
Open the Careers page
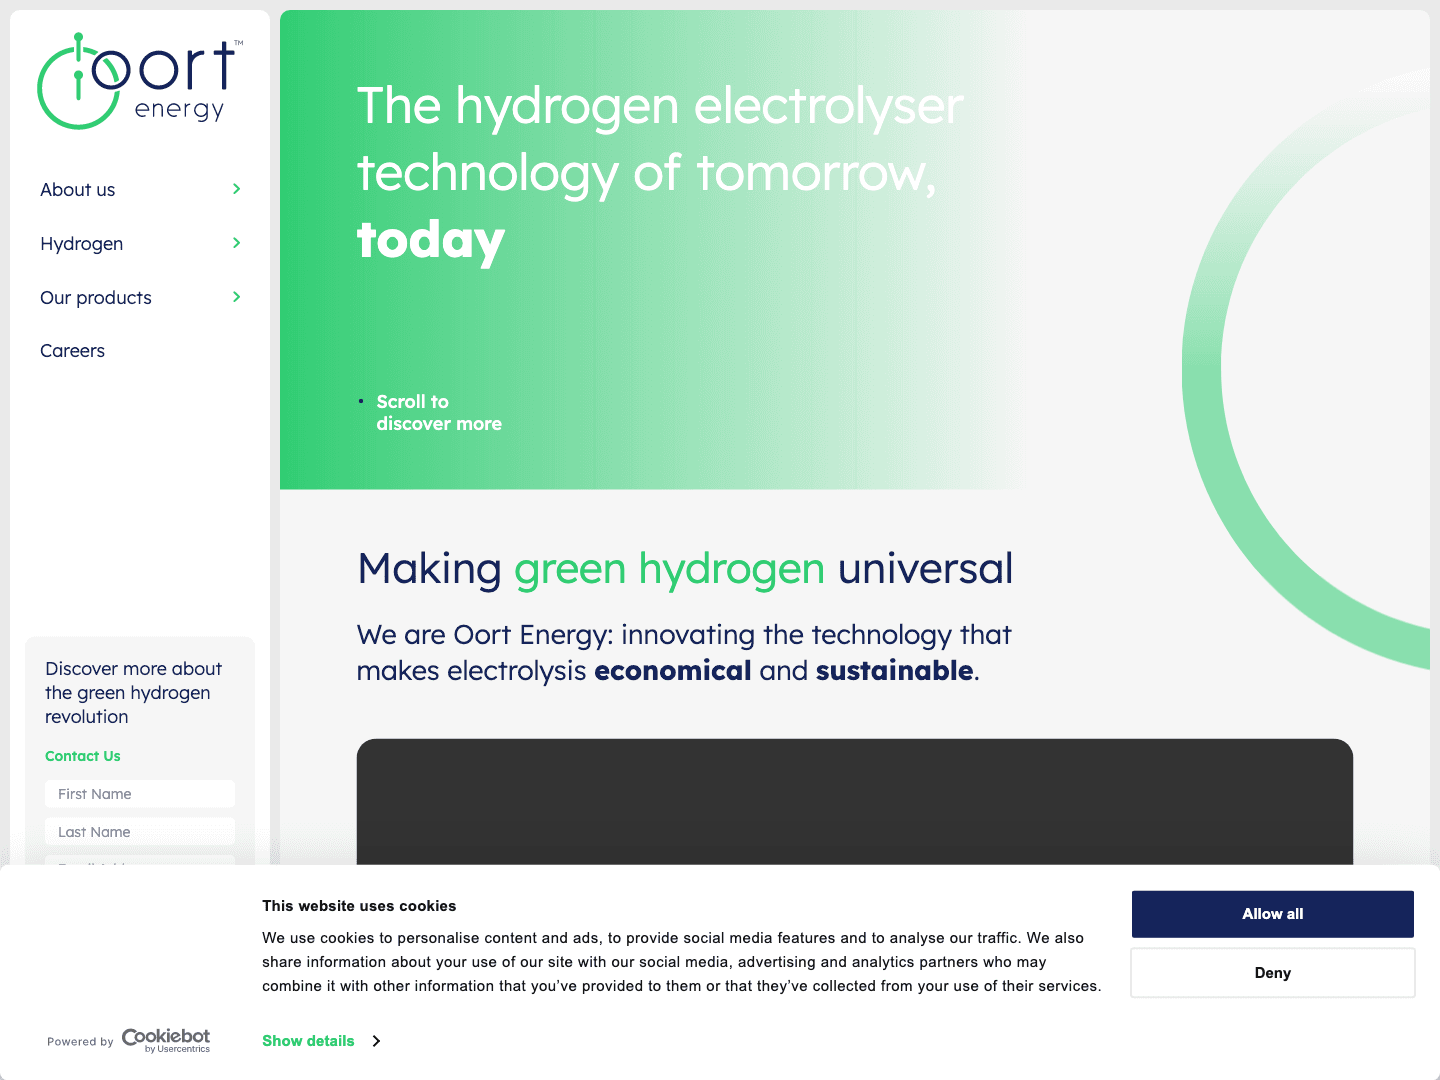click(72, 350)
